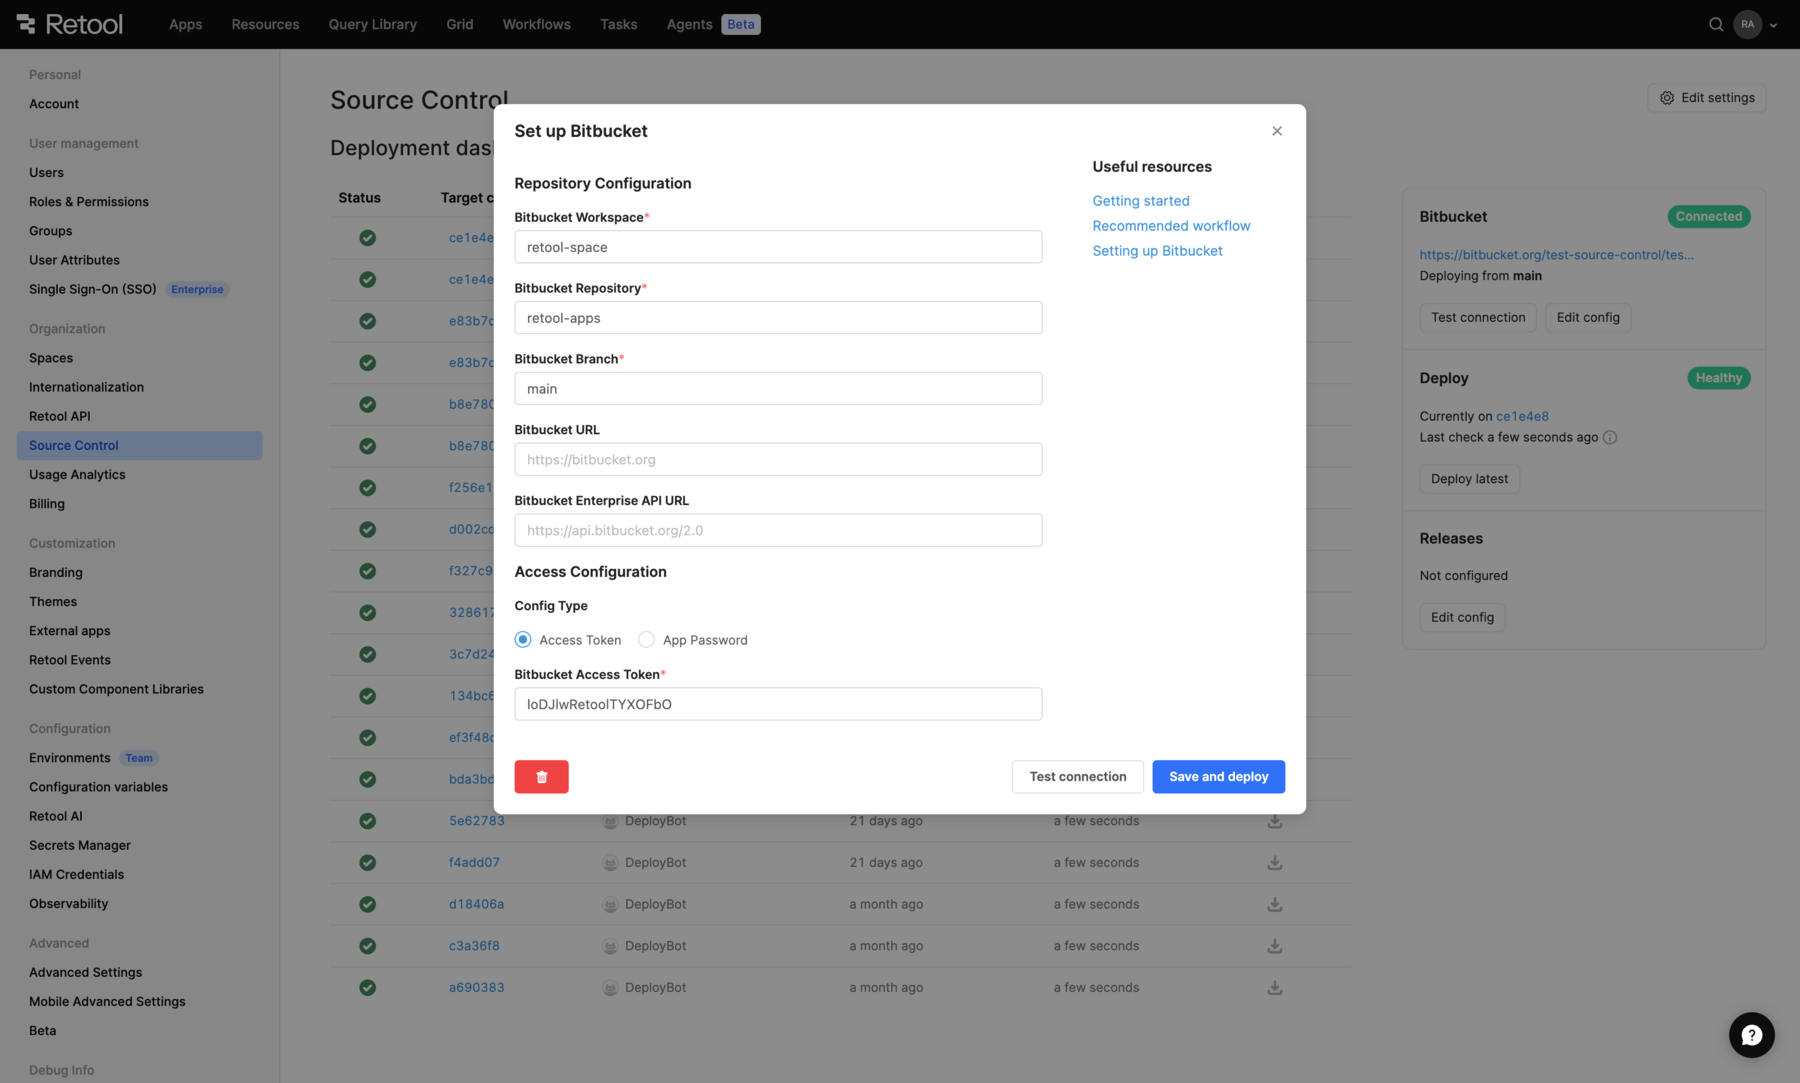Click Deploy latest button
This screenshot has width=1800, height=1083.
point(1469,479)
